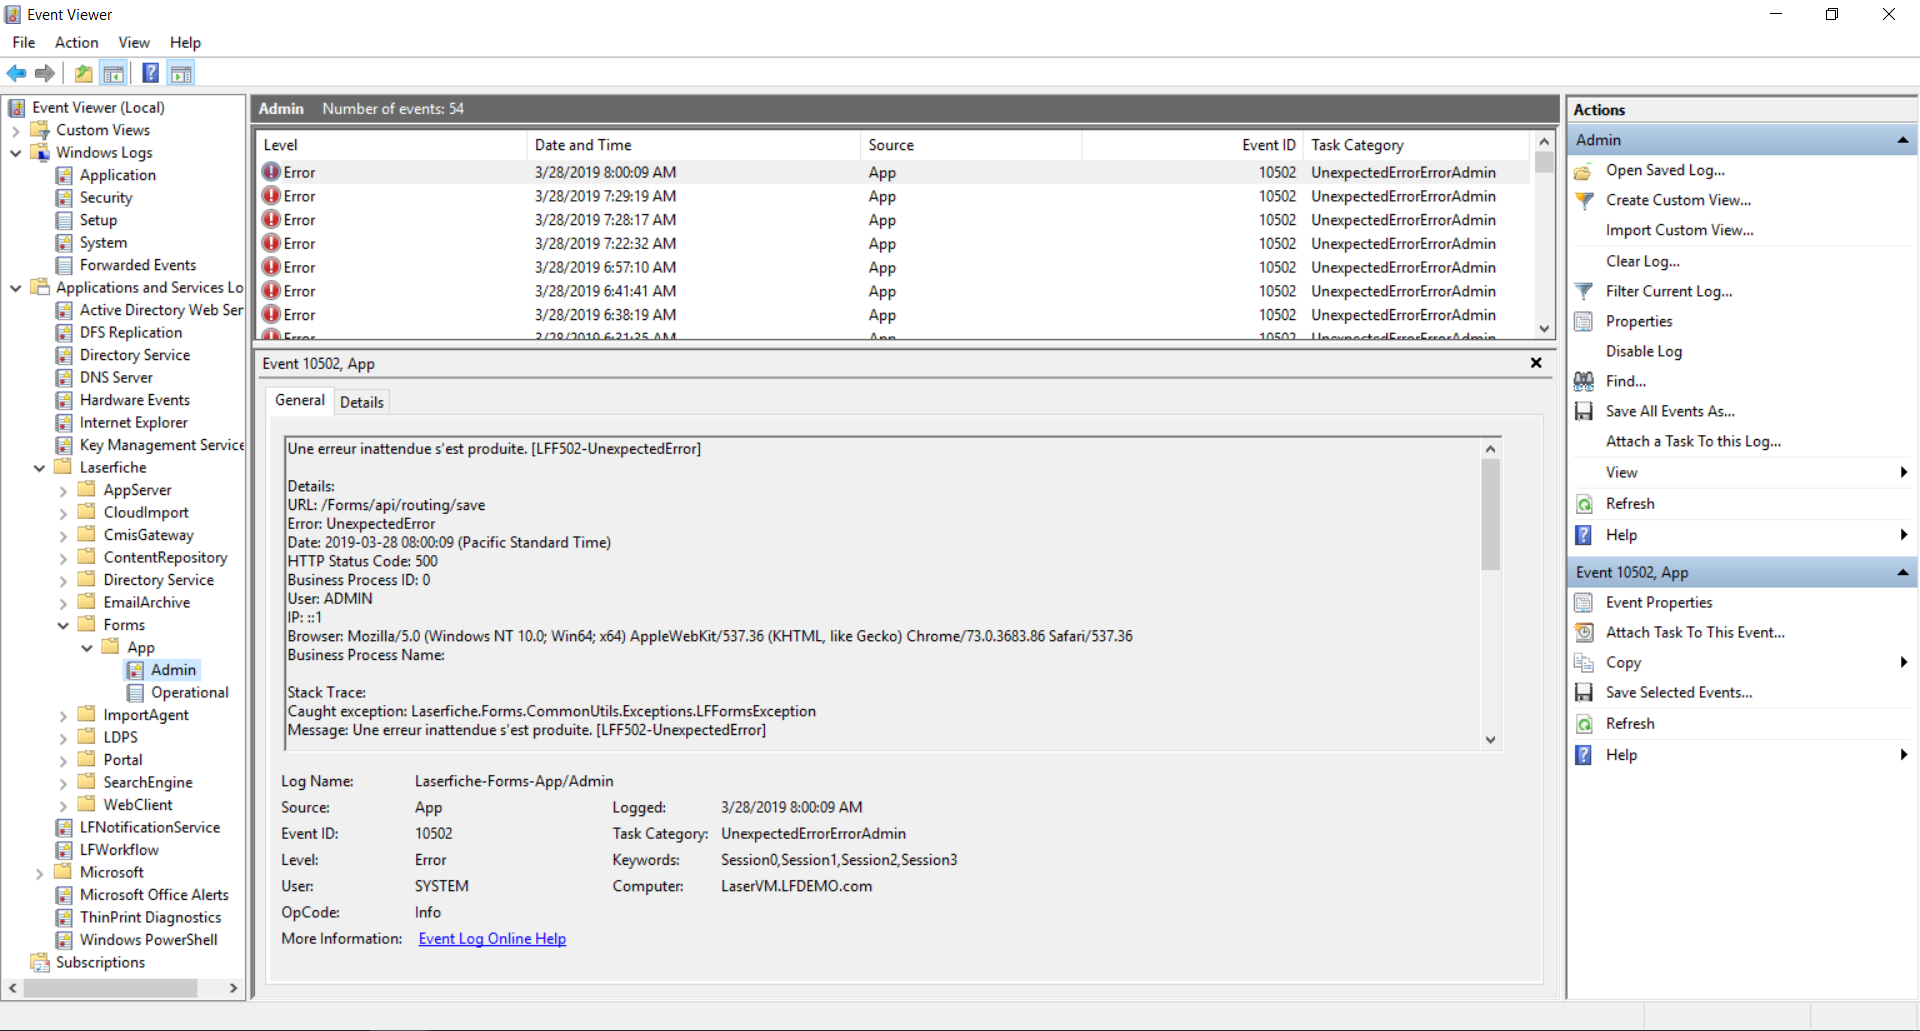Screen dimensions: 1920x1031
Task: Click the Filter Current Log funnel icon
Action: 1584,292
